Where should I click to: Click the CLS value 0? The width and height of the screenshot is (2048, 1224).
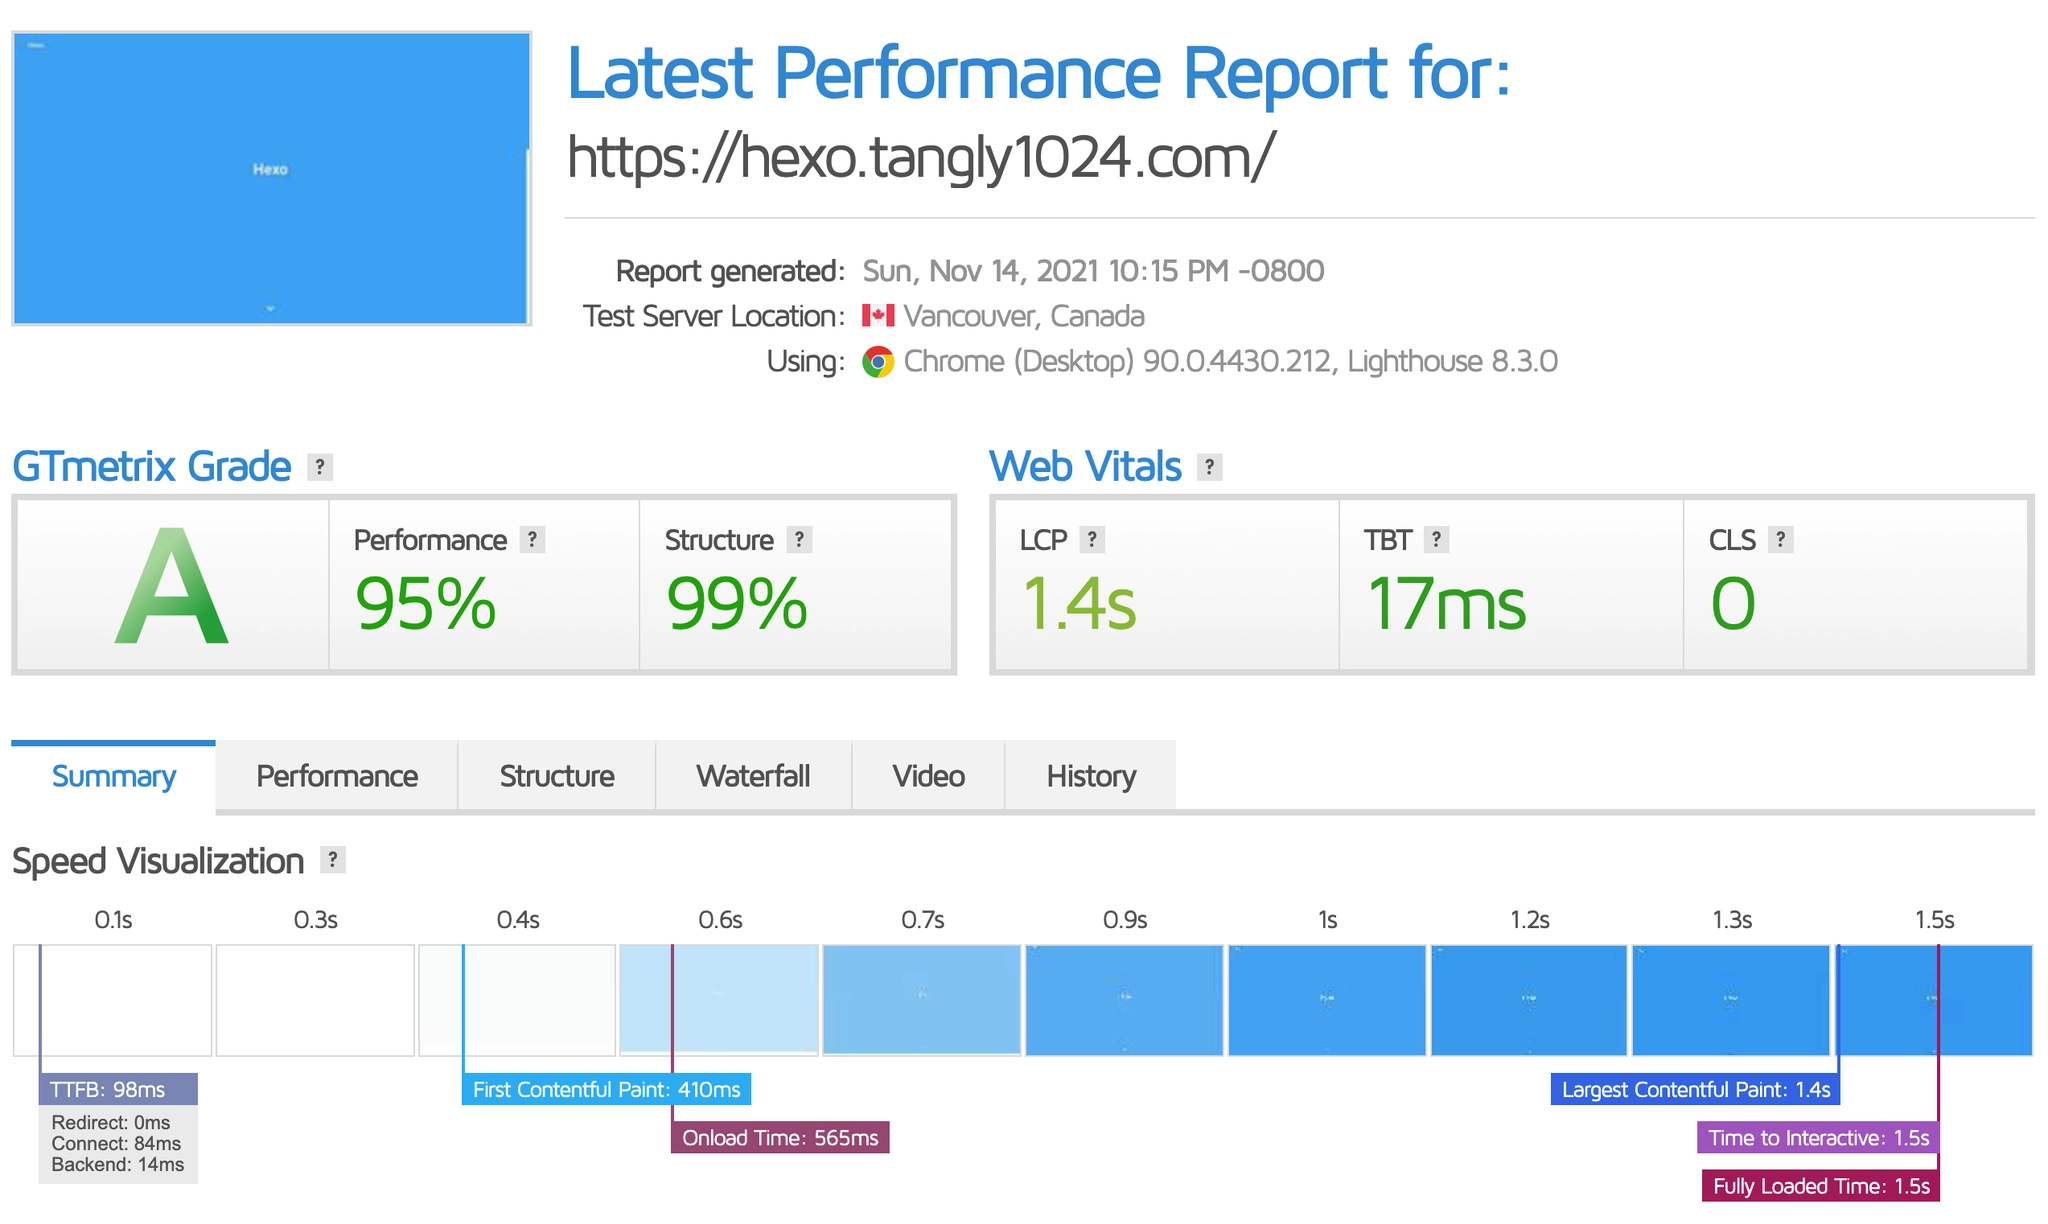click(1733, 604)
